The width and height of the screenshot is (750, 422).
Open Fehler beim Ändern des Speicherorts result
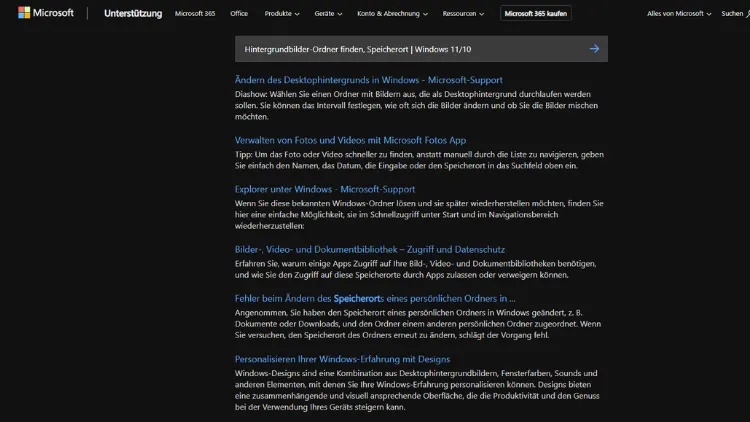click(x=375, y=299)
